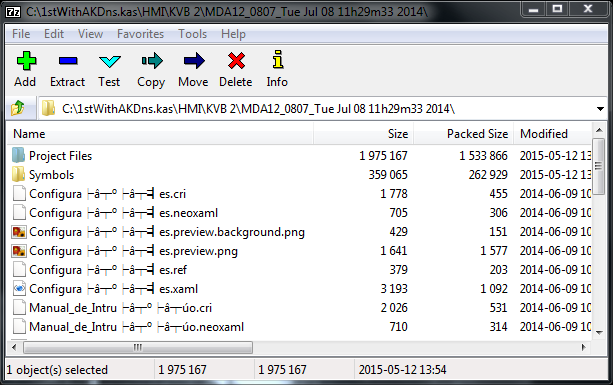
Task: Go up one folder level icon
Action: (18, 108)
